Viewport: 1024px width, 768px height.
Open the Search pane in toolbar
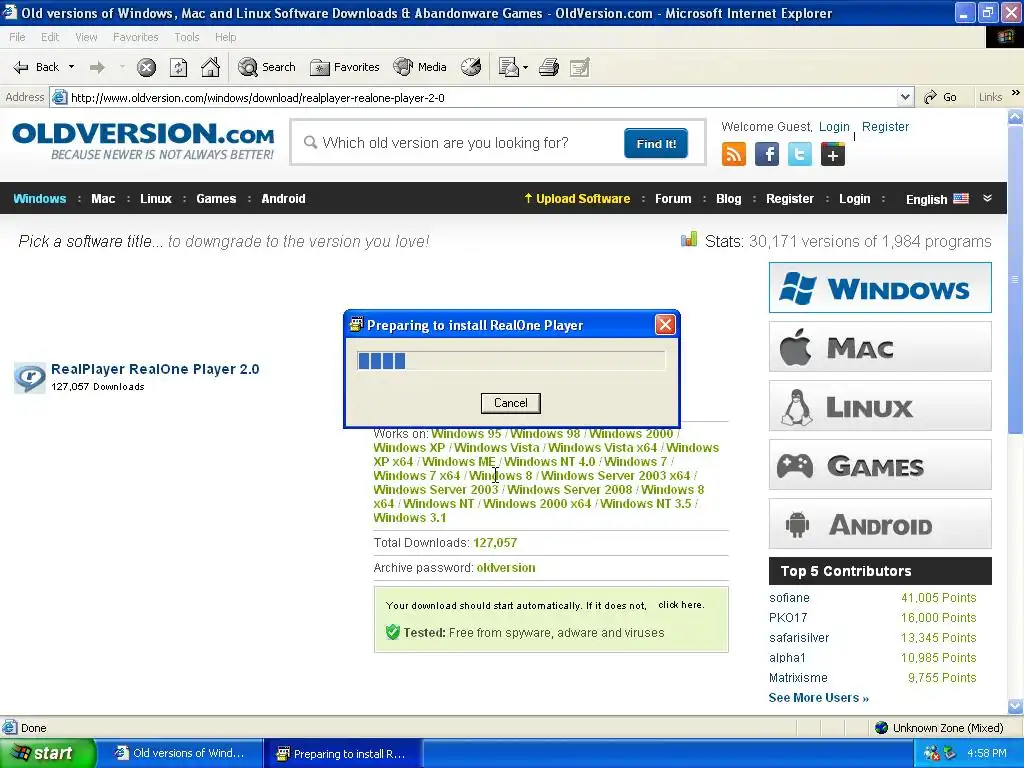[x=266, y=67]
